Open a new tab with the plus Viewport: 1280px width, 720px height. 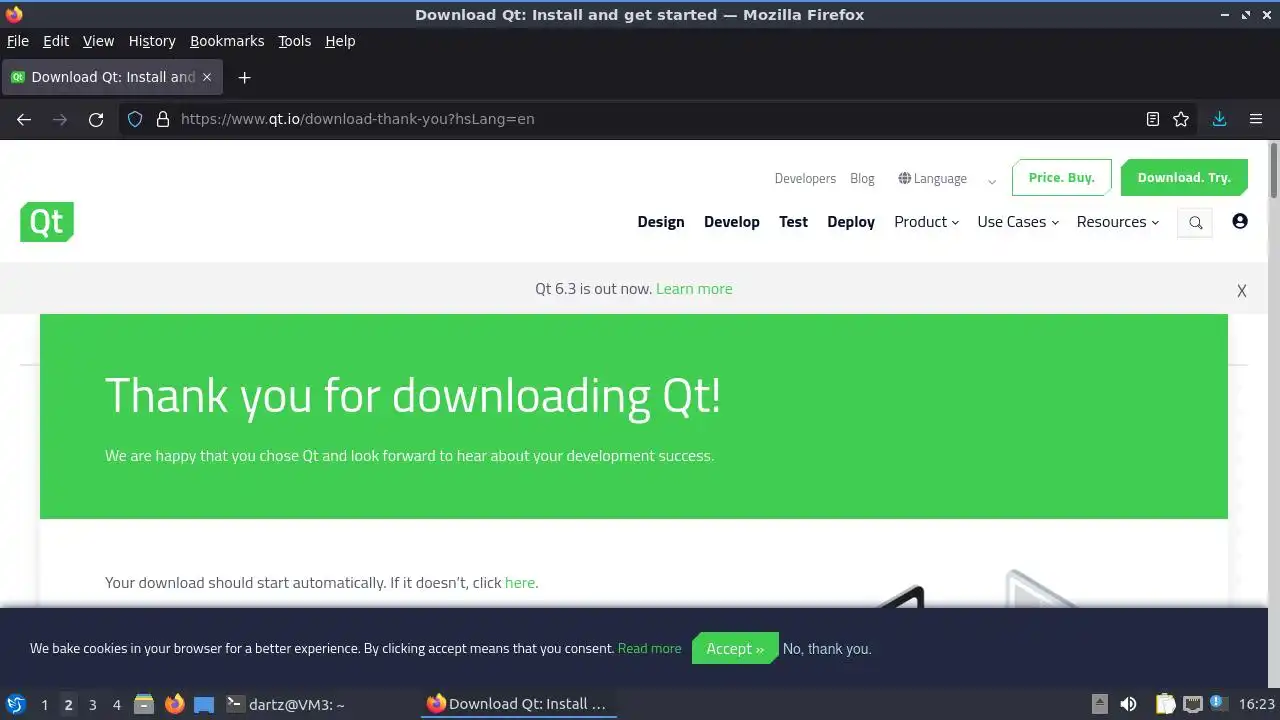coord(244,77)
